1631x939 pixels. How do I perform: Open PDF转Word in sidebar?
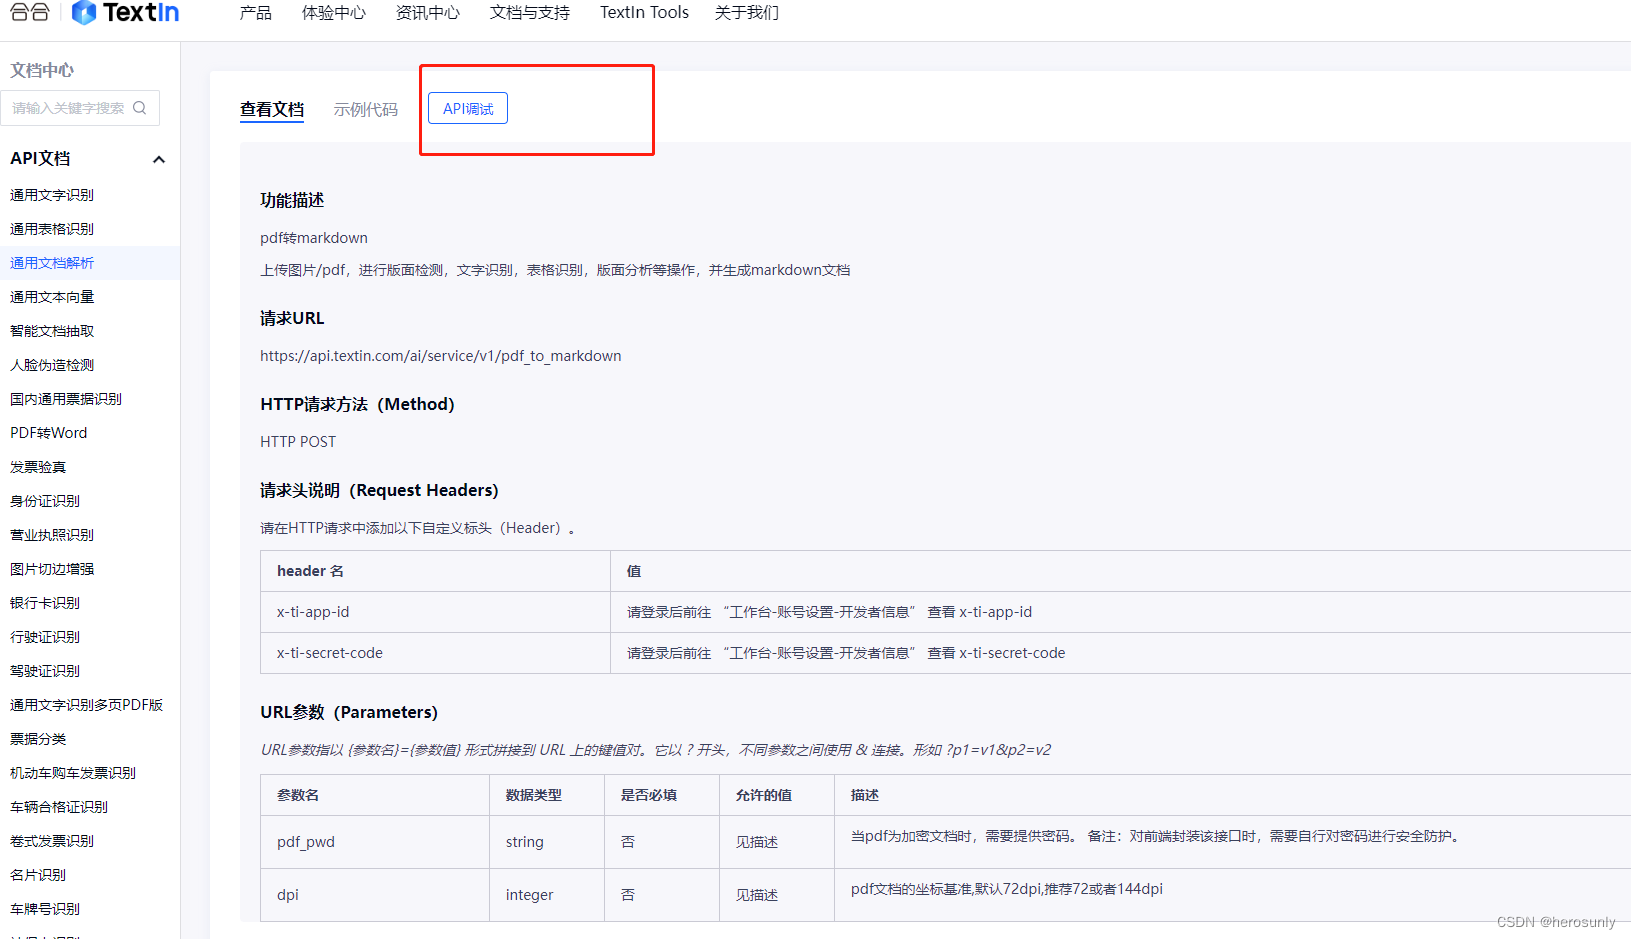click(x=49, y=433)
